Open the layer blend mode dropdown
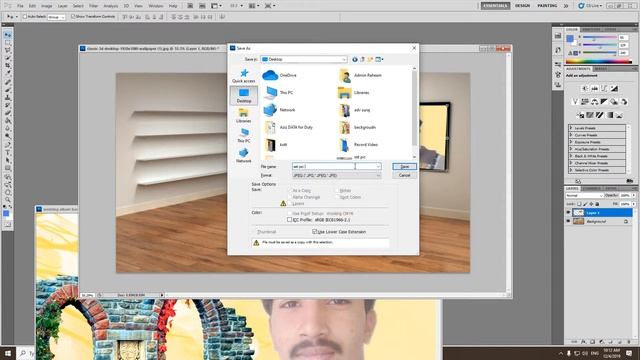This screenshot has height=360, width=640. click(584, 196)
